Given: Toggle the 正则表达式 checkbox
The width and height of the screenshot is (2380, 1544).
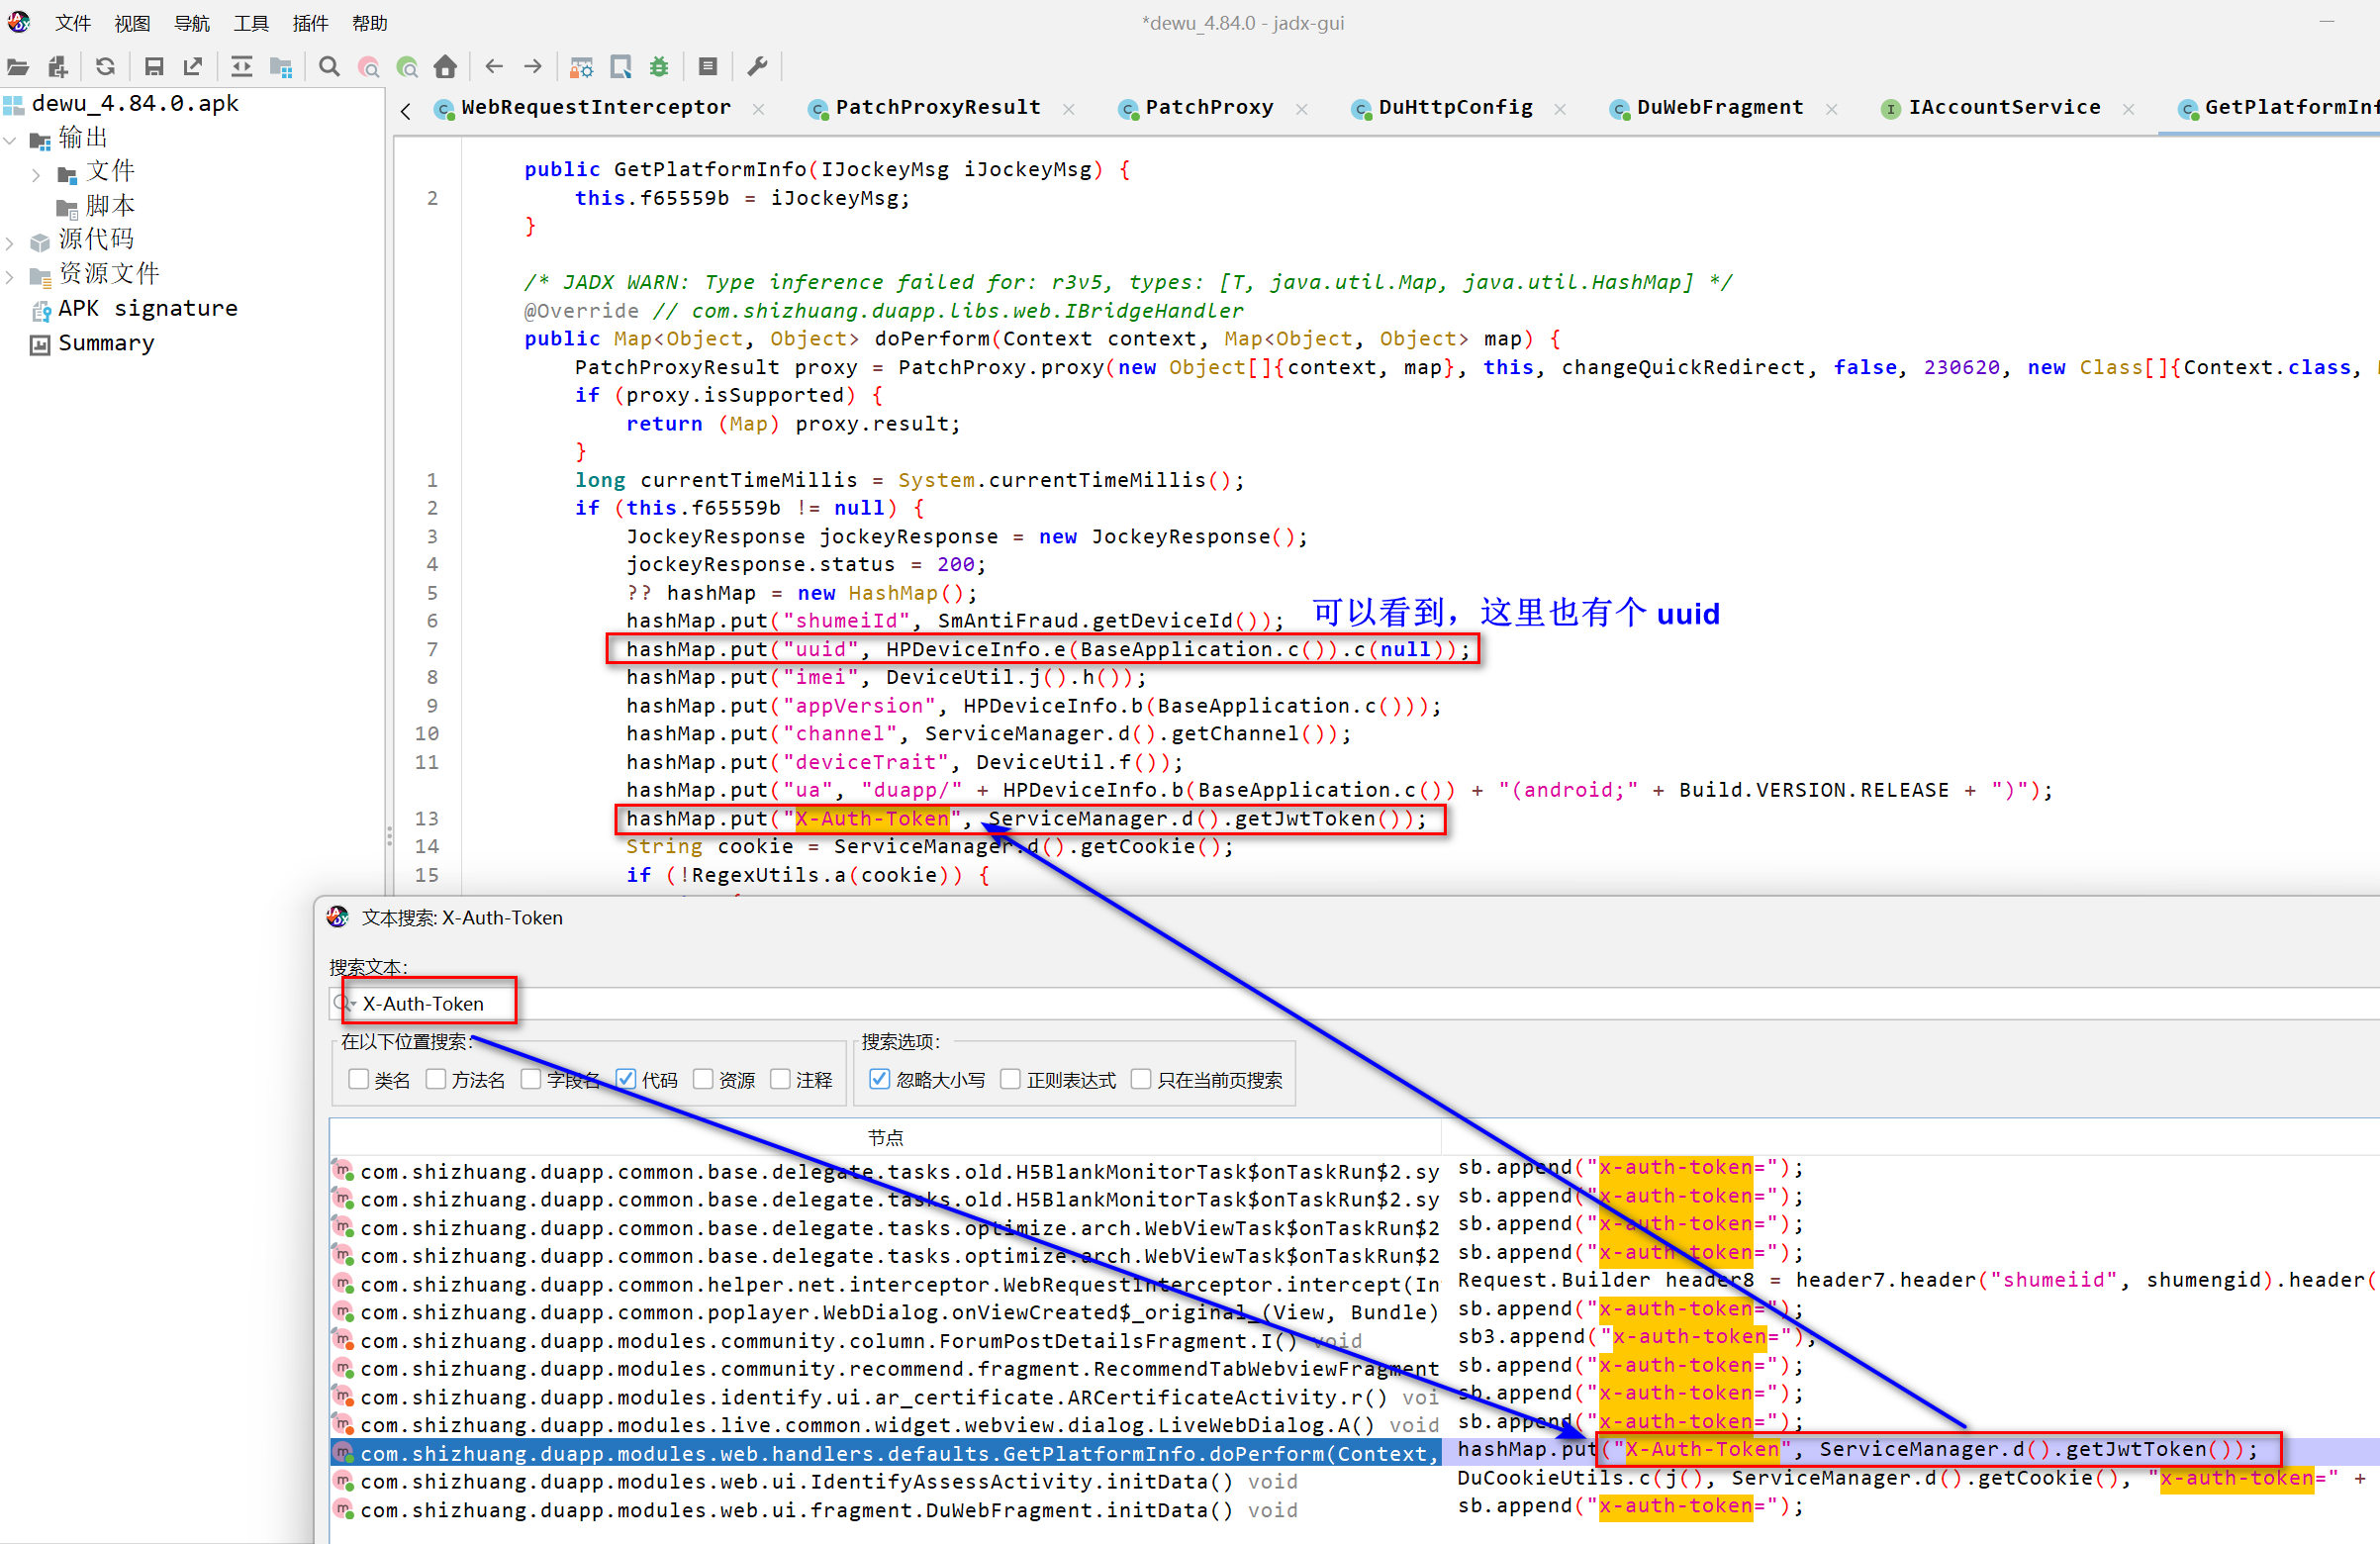Looking at the screenshot, I should 1011,1079.
